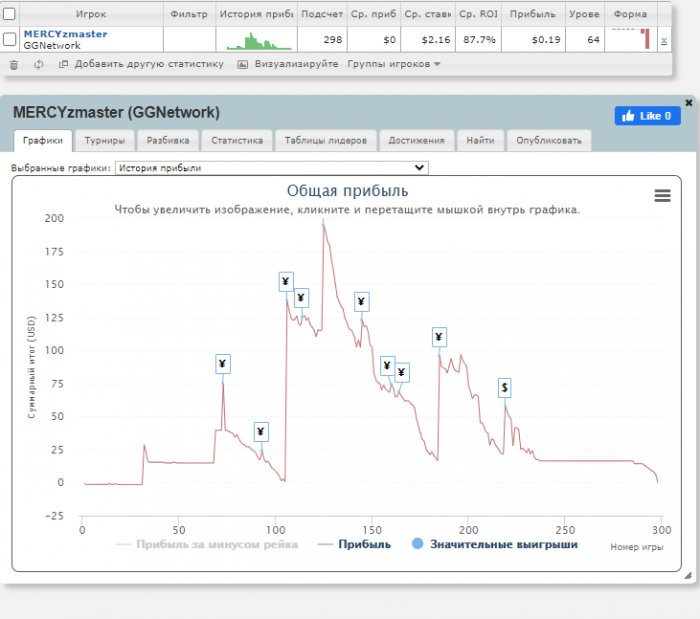Click 'Добавить другую статистику' link
Screen dimensions: 700x619
point(140,64)
